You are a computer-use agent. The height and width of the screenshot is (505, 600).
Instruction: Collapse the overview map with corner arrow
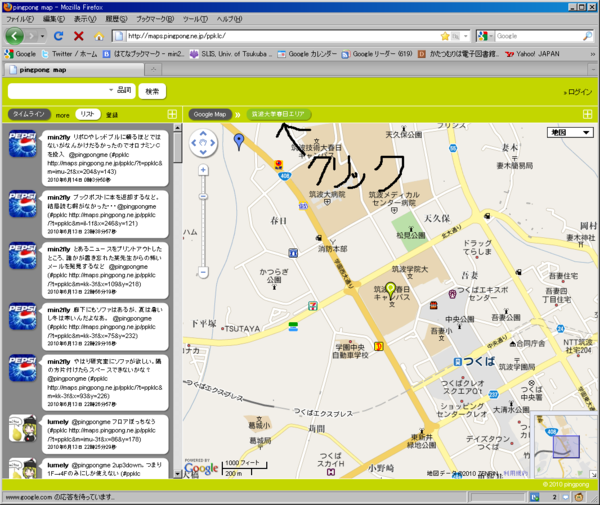click(592, 474)
